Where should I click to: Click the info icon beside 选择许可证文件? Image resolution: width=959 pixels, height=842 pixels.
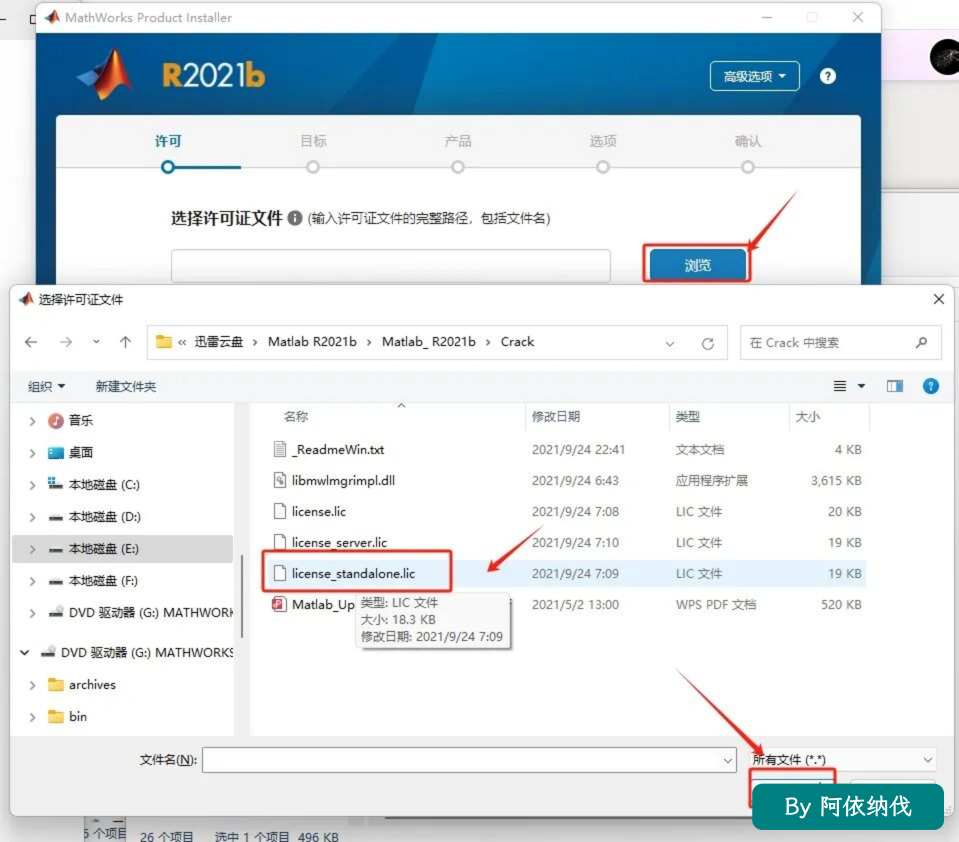295,218
